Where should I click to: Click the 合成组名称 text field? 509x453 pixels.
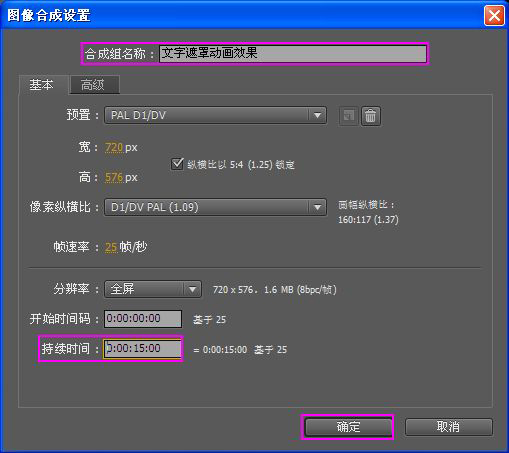click(293, 54)
